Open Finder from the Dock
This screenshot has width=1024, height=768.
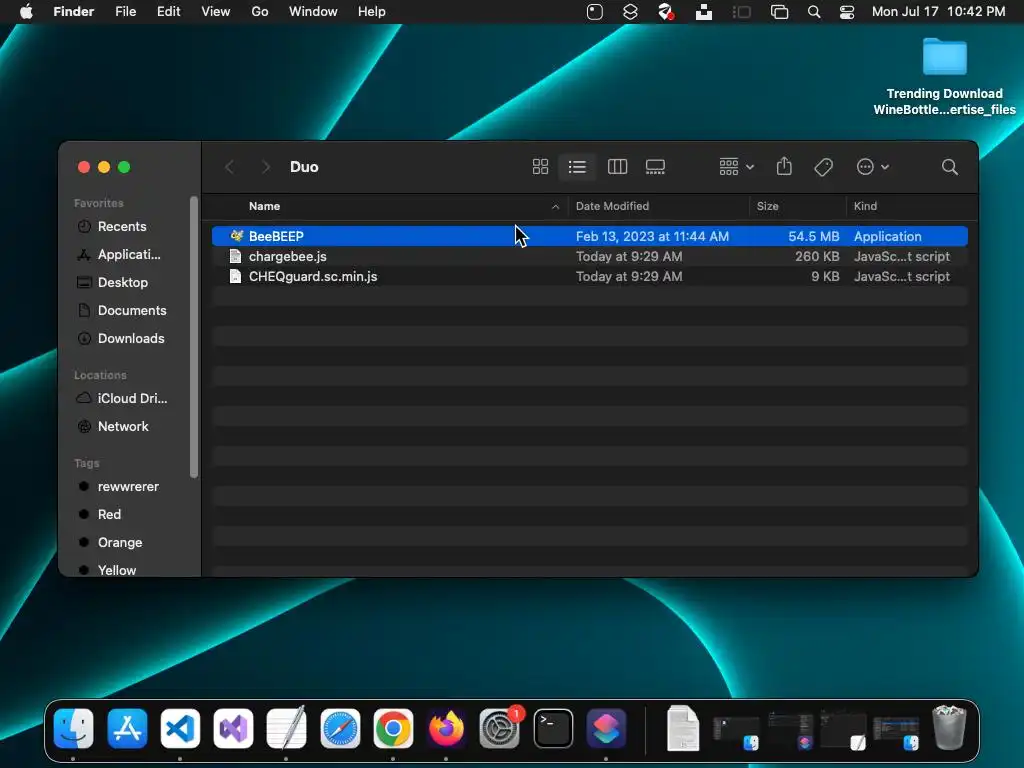pos(73,728)
